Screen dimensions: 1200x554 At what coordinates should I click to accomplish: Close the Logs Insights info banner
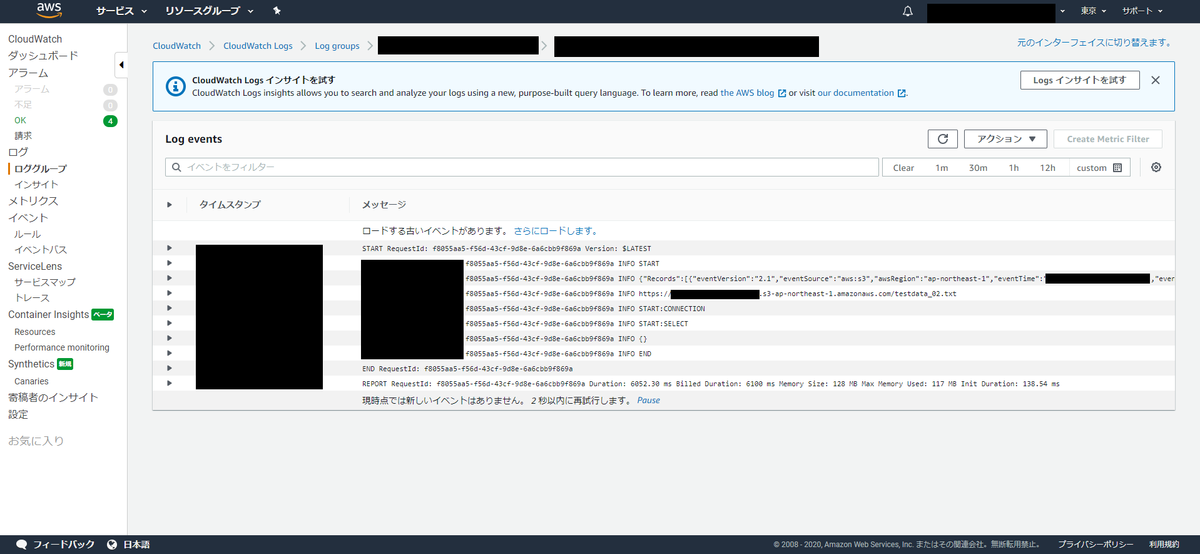1155,80
